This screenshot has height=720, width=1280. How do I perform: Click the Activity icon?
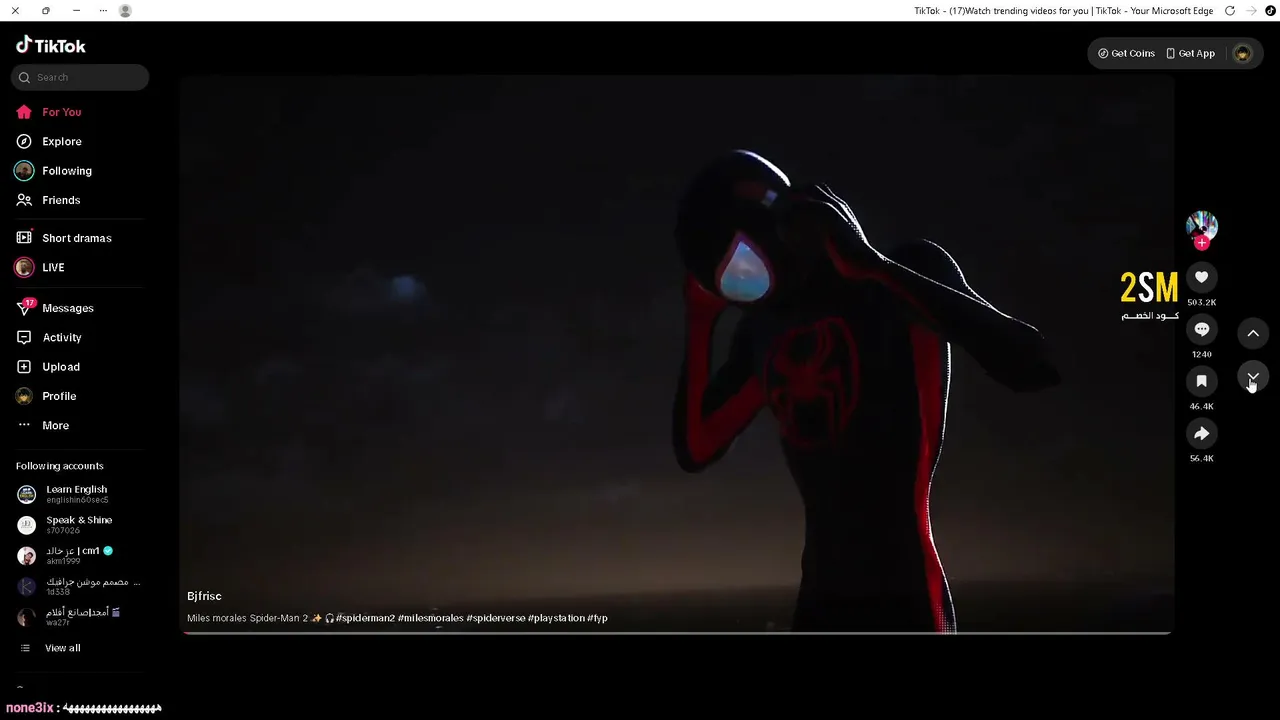pos(24,337)
